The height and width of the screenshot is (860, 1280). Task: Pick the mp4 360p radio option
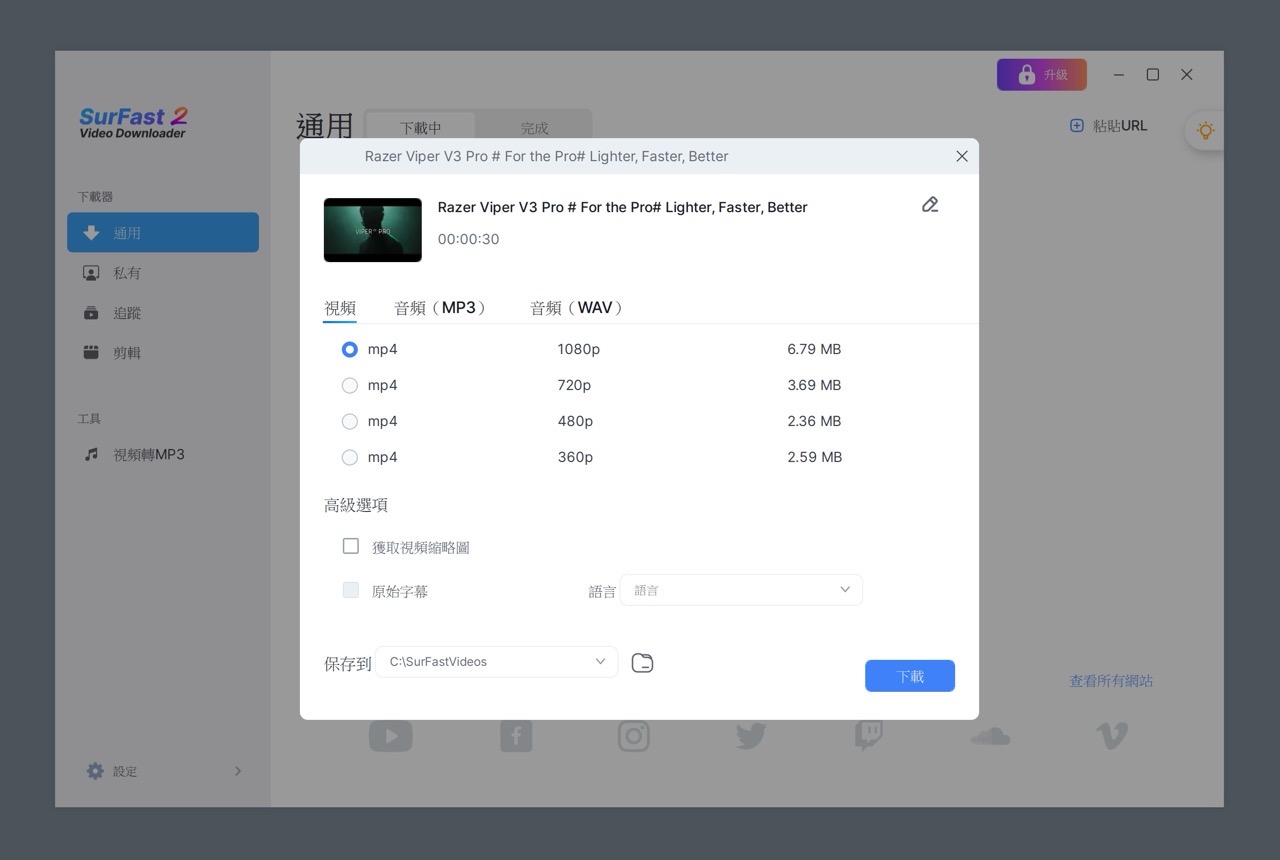(x=349, y=458)
